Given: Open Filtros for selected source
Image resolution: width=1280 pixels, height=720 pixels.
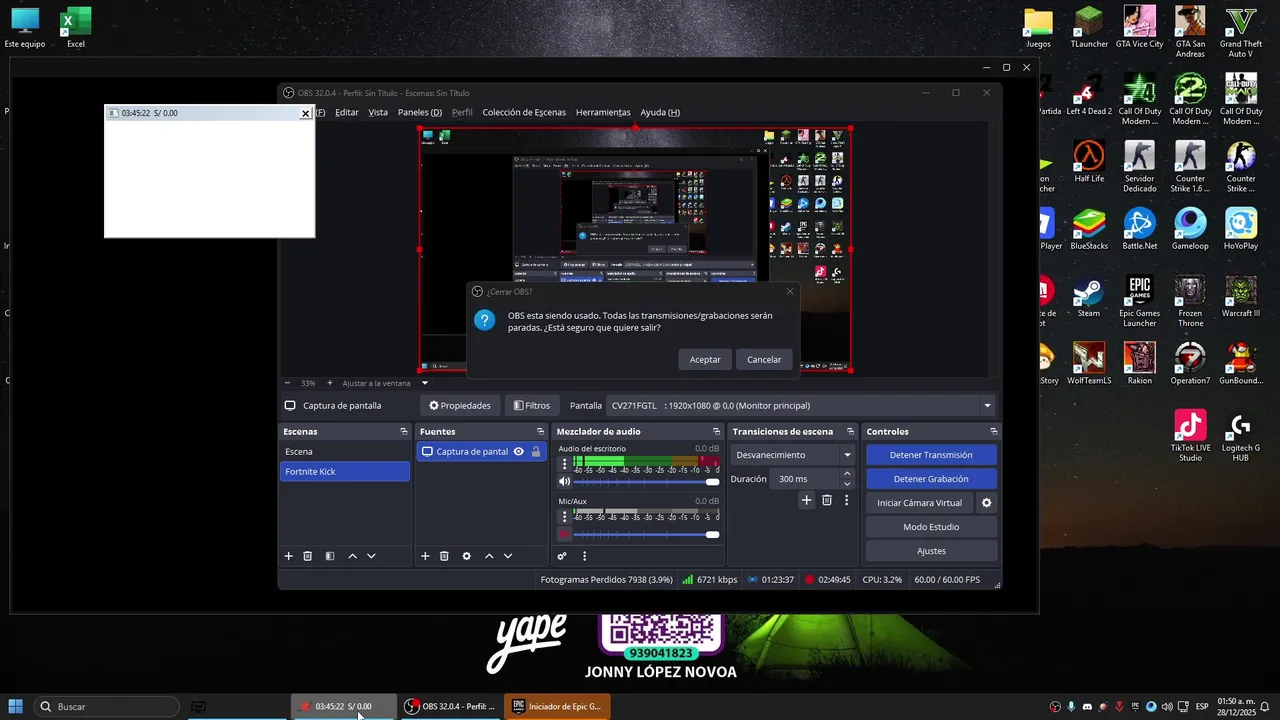Looking at the screenshot, I should tap(532, 406).
